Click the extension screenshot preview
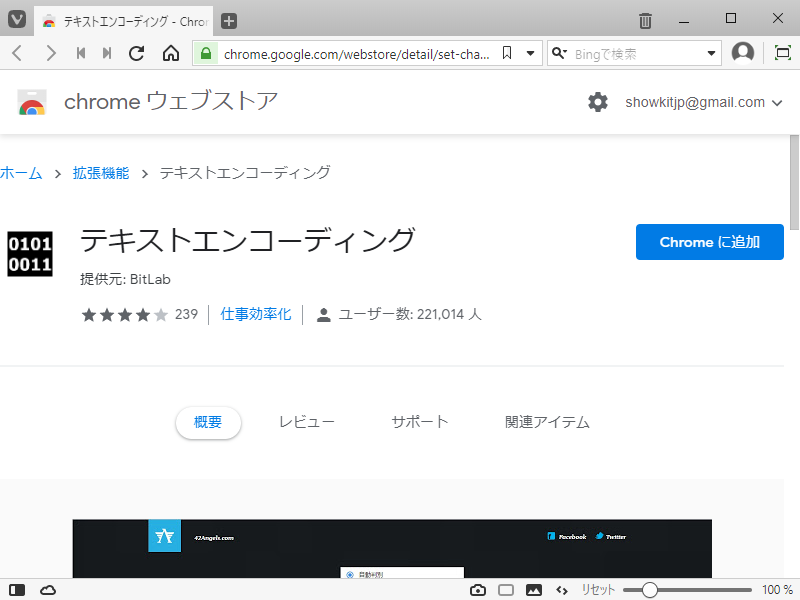 coord(392,549)
